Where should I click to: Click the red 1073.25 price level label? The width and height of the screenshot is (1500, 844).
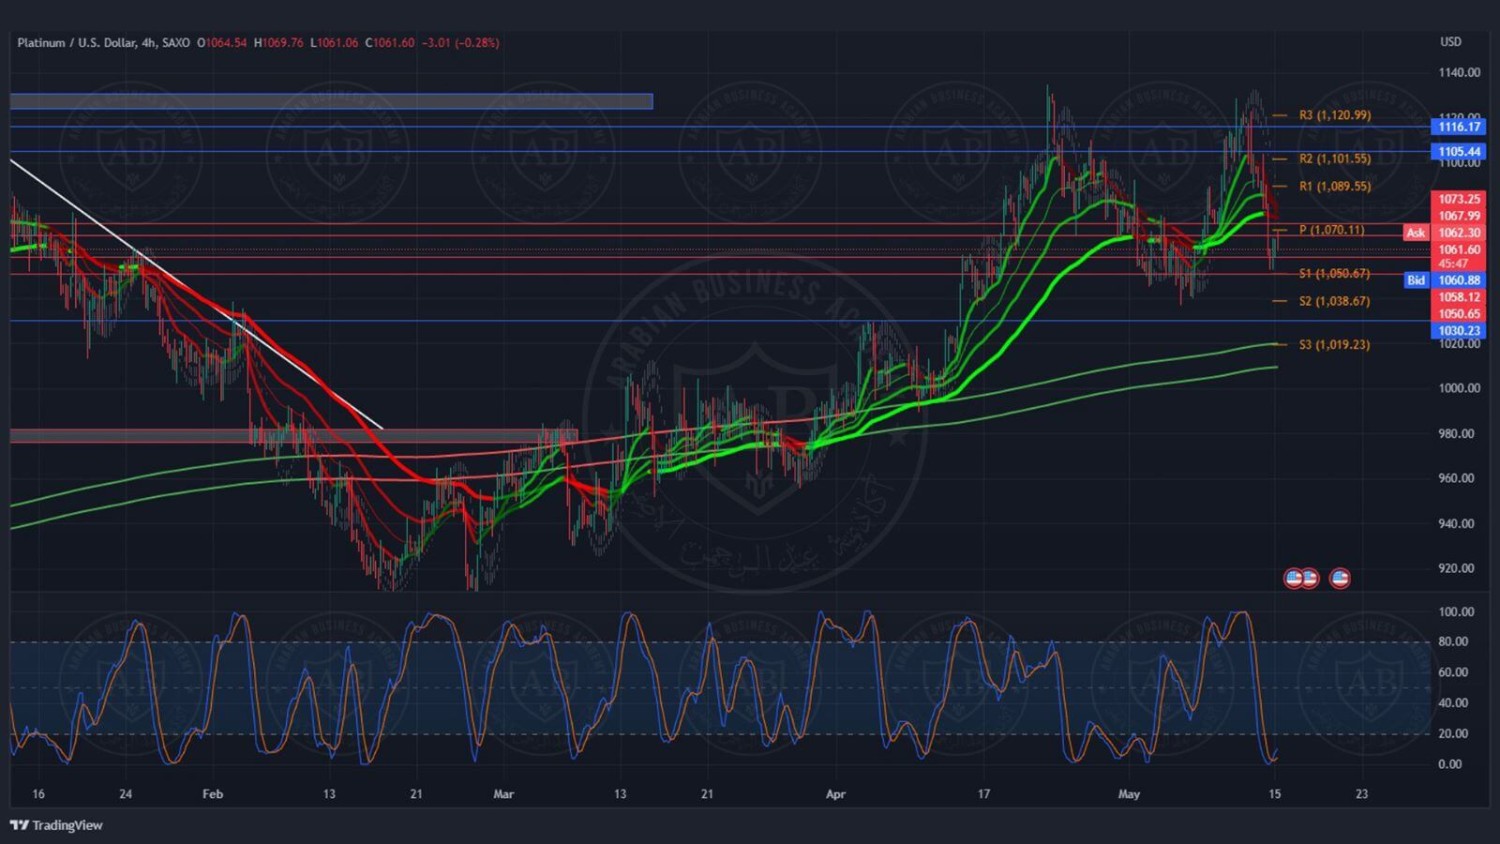point(1459,199)
